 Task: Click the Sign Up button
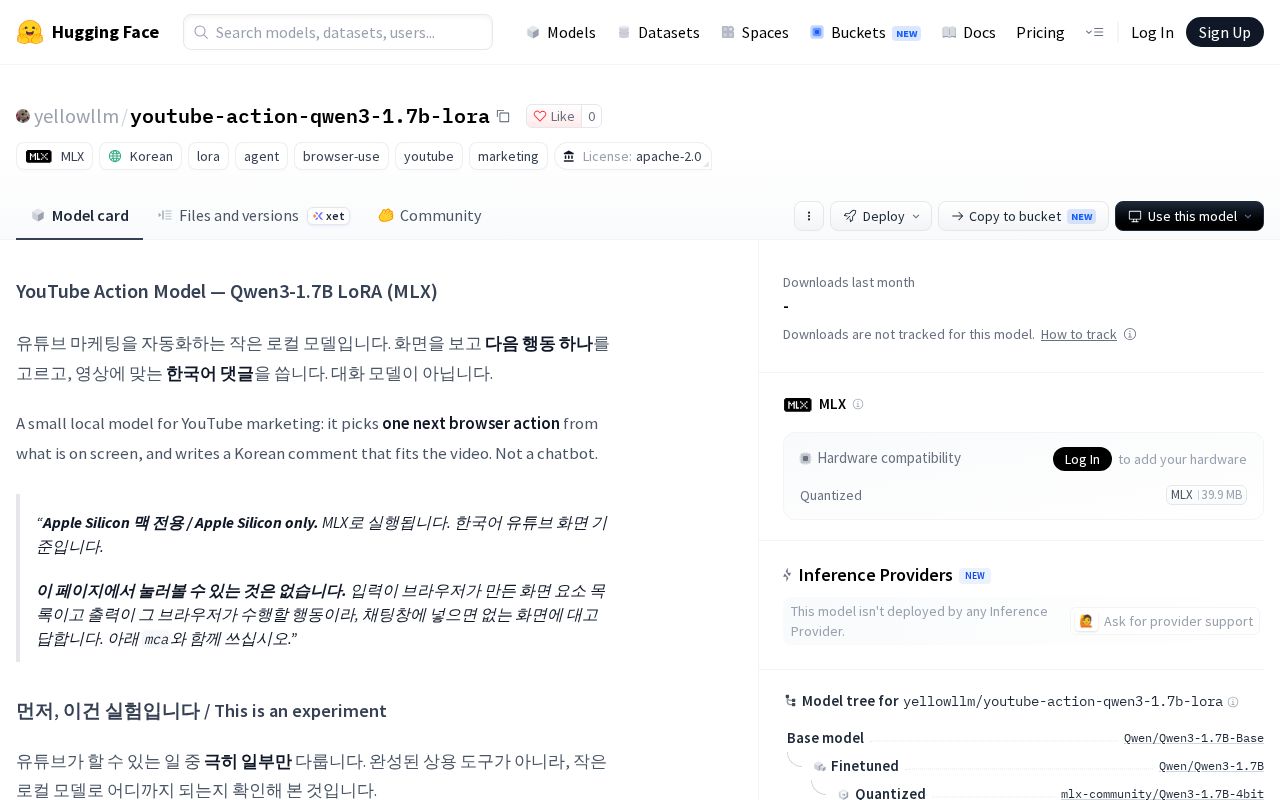(x=1225, y=32)
